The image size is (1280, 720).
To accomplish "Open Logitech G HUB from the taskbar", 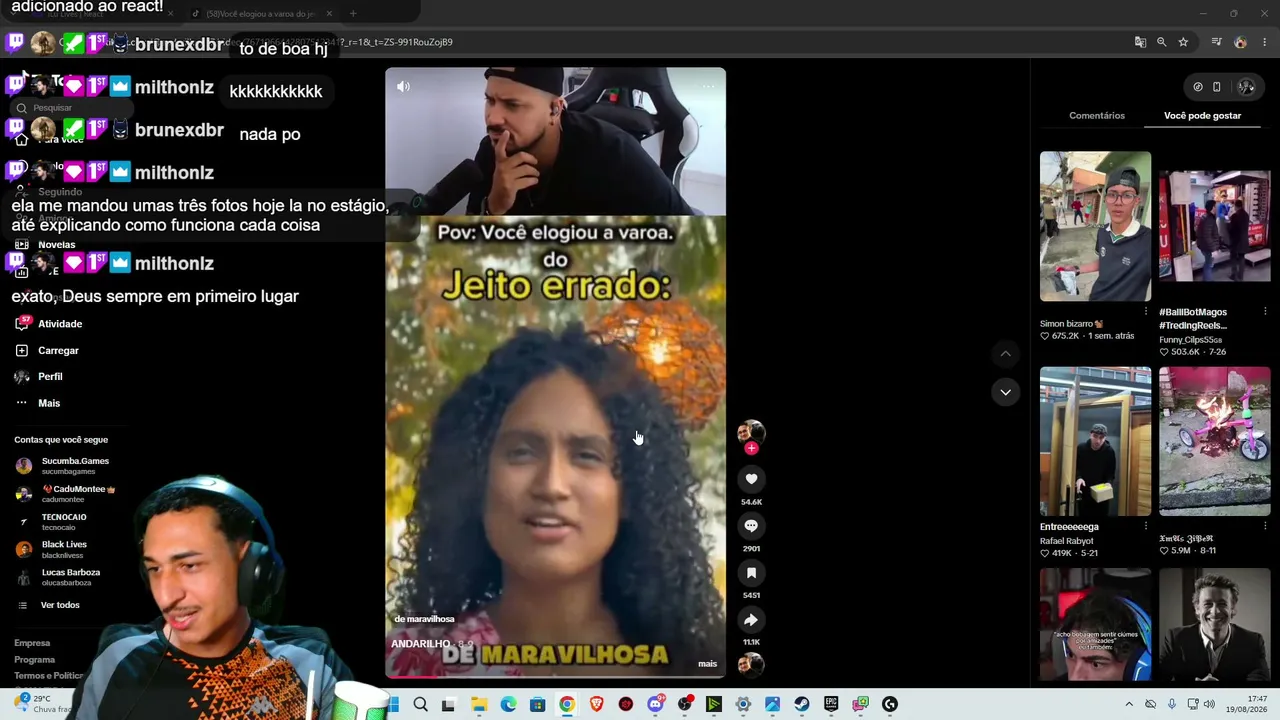I will (x=890, y=704).
